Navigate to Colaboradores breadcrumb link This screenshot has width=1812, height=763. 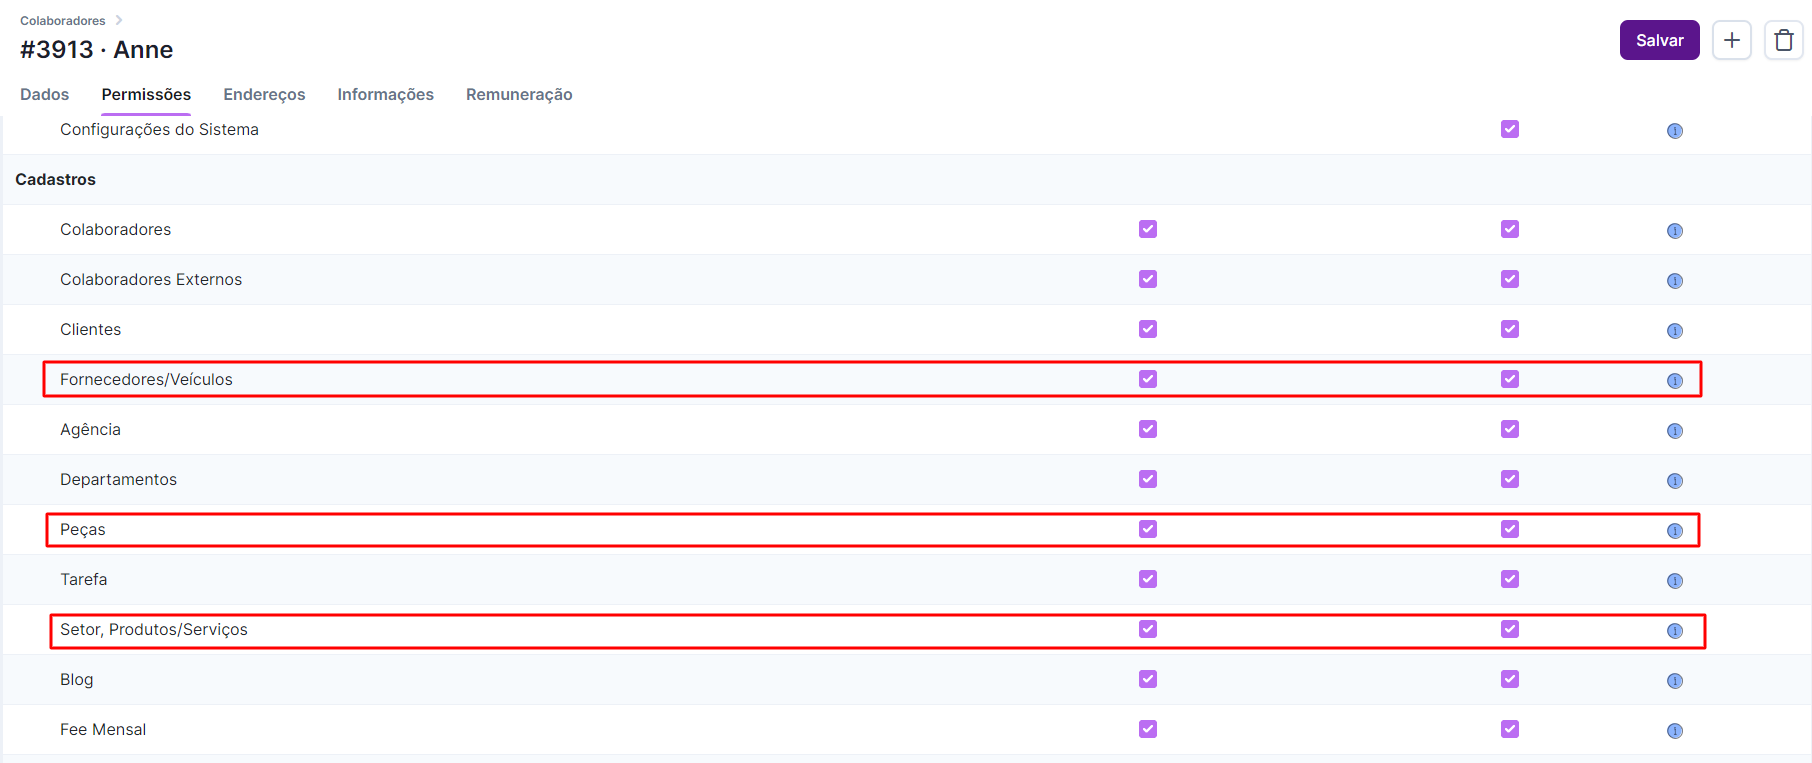click(x=62, y=20)
